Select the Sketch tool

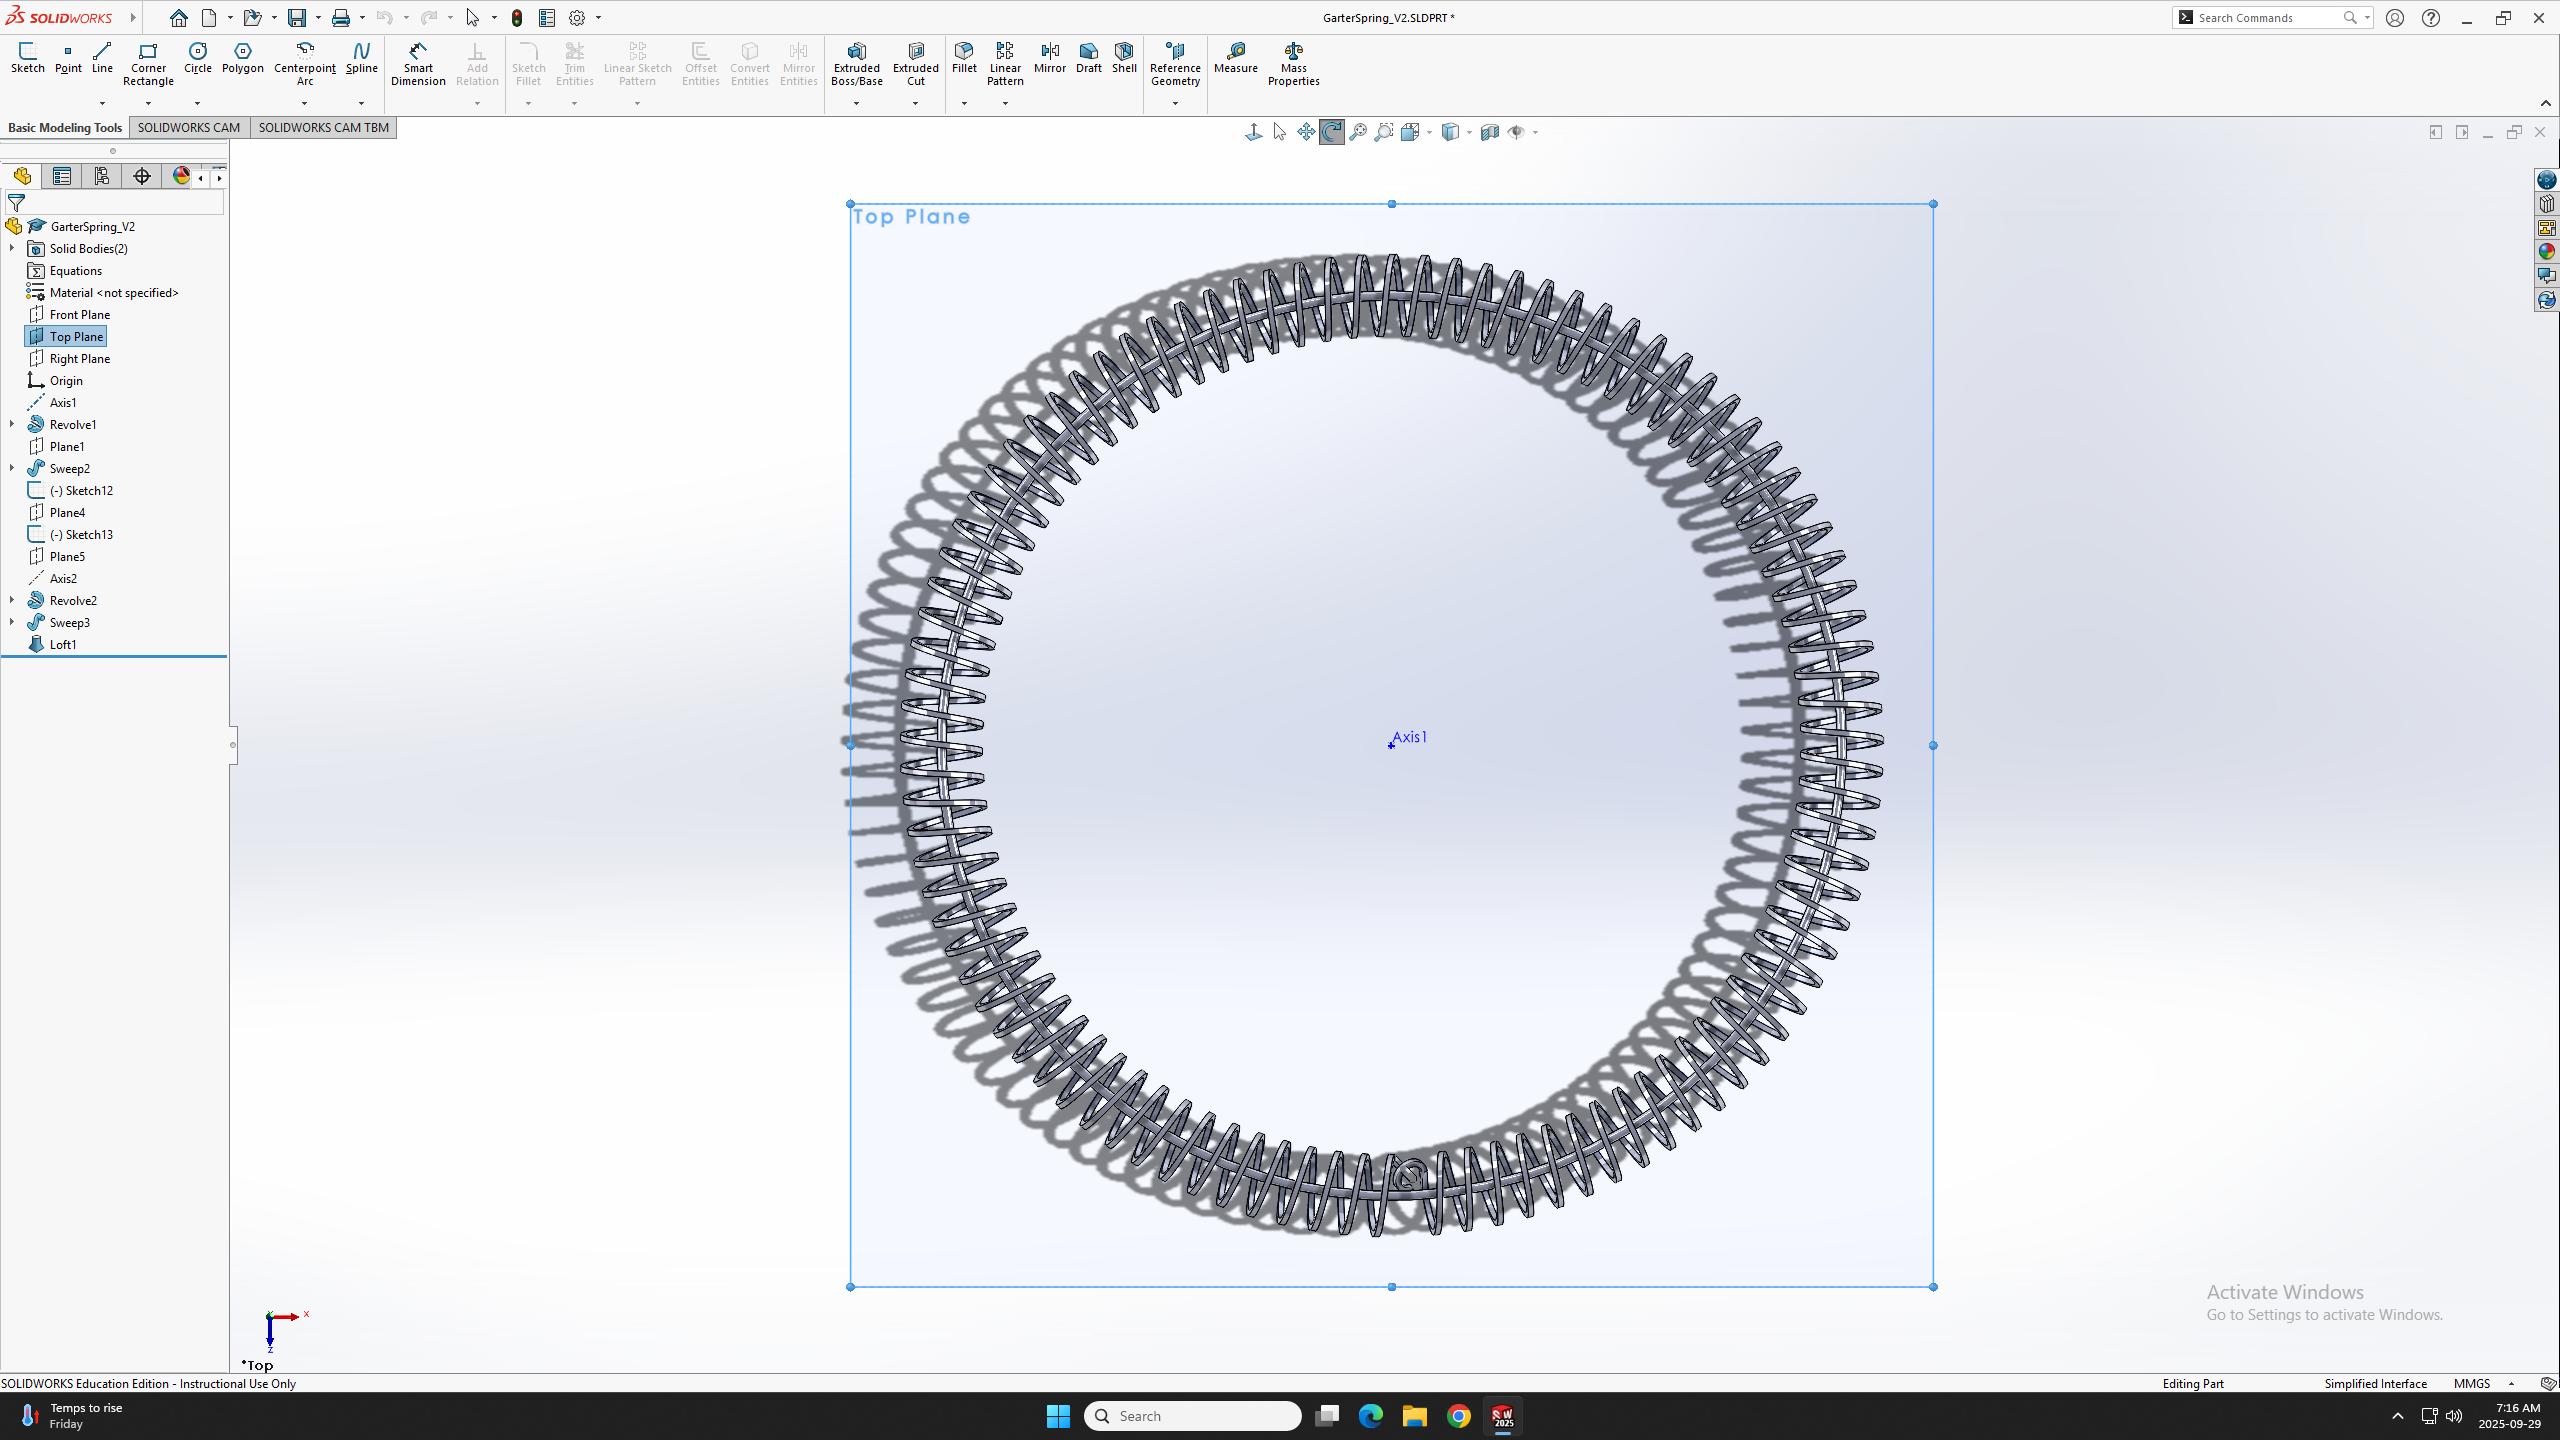(x=28, y=58)
